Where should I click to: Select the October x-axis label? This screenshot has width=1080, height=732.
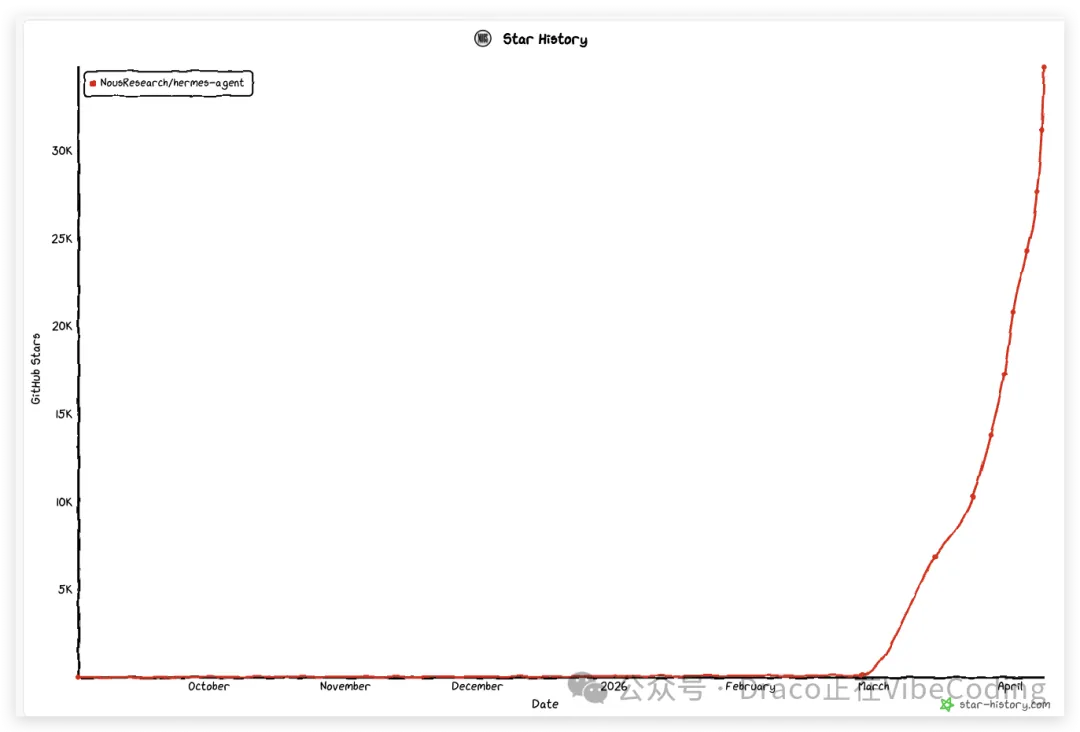[208, 687]
